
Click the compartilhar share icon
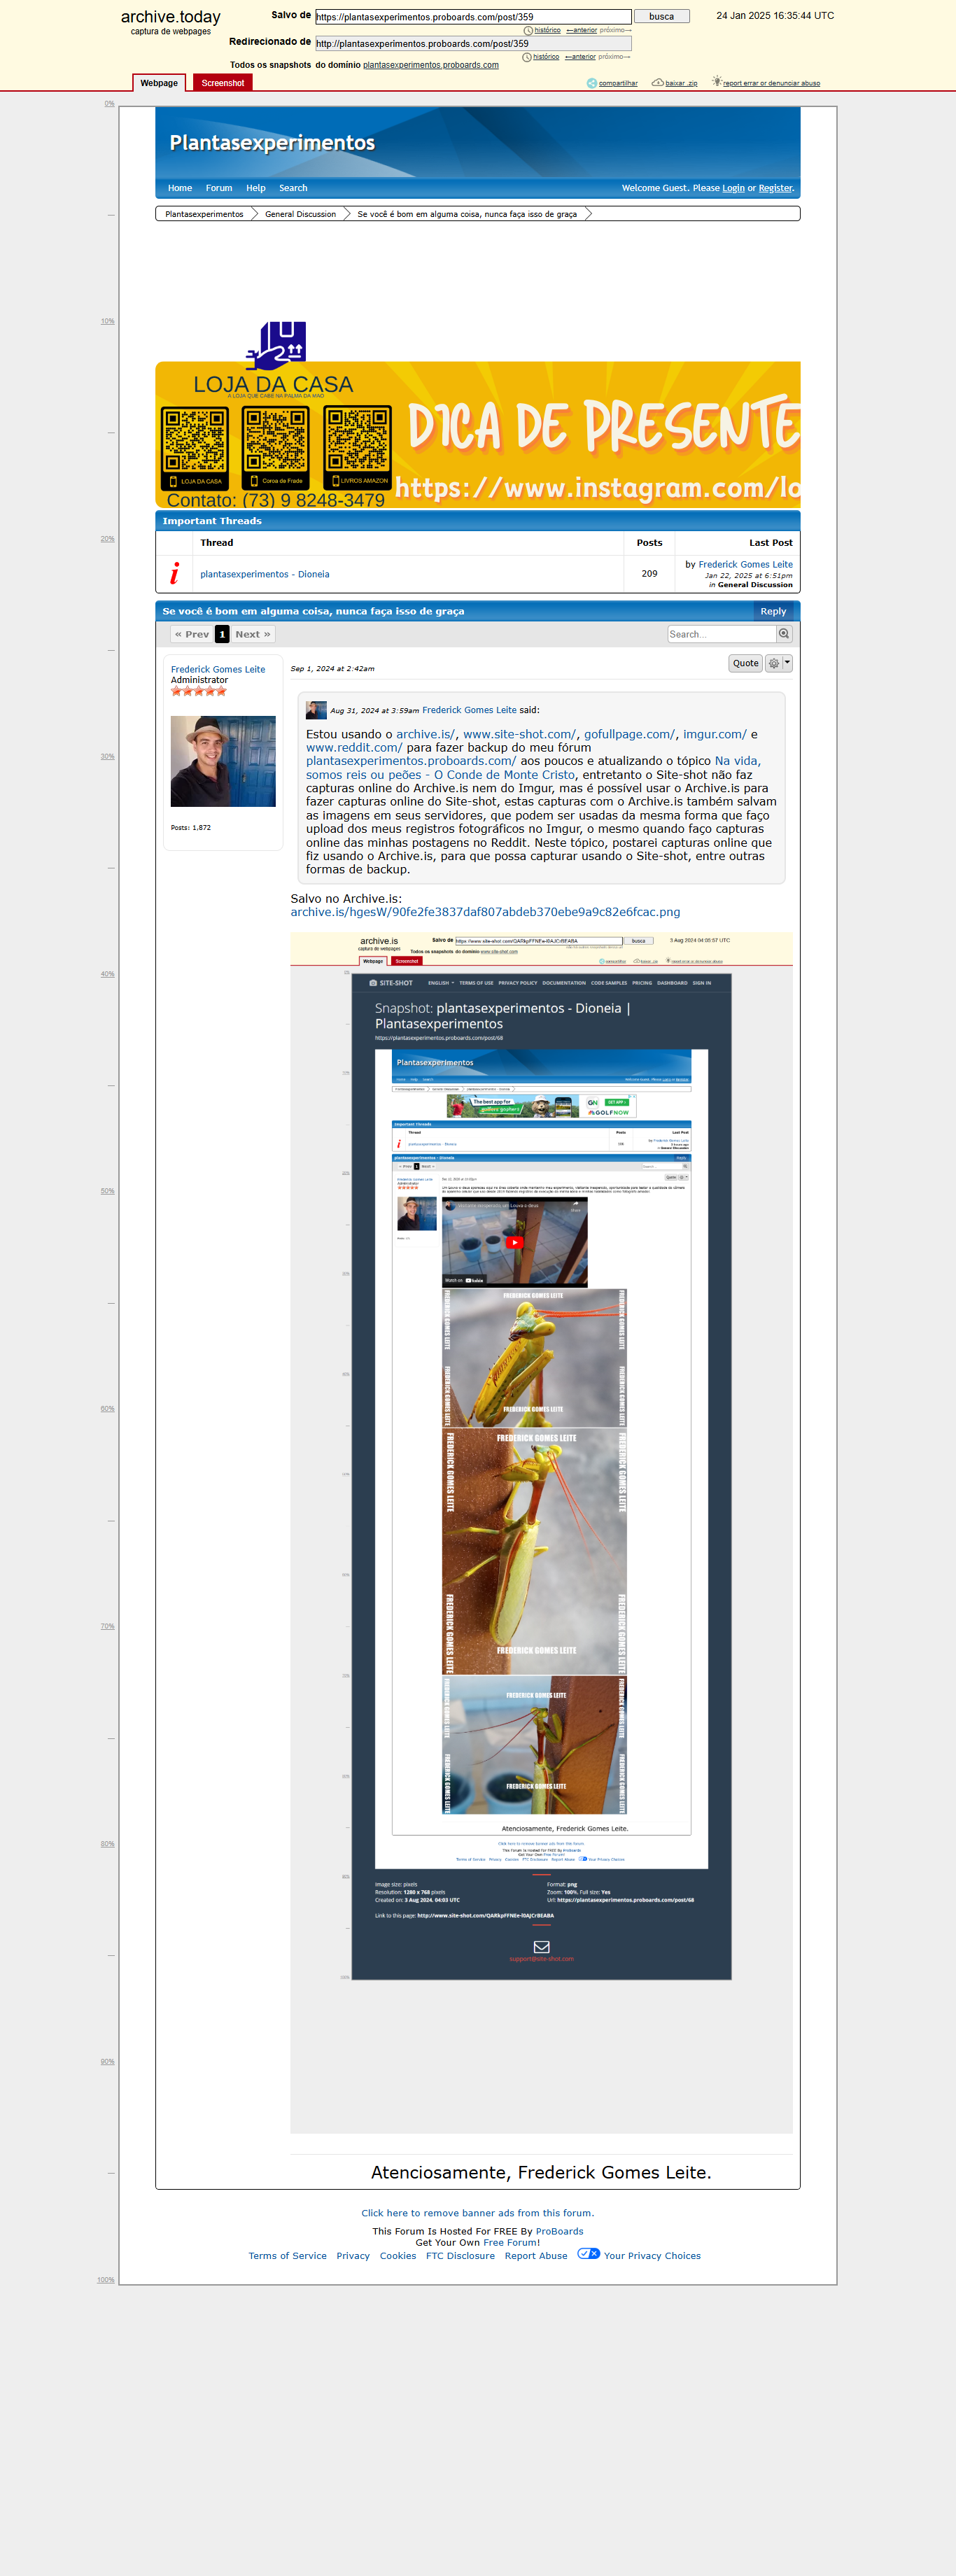coord(591,83)
